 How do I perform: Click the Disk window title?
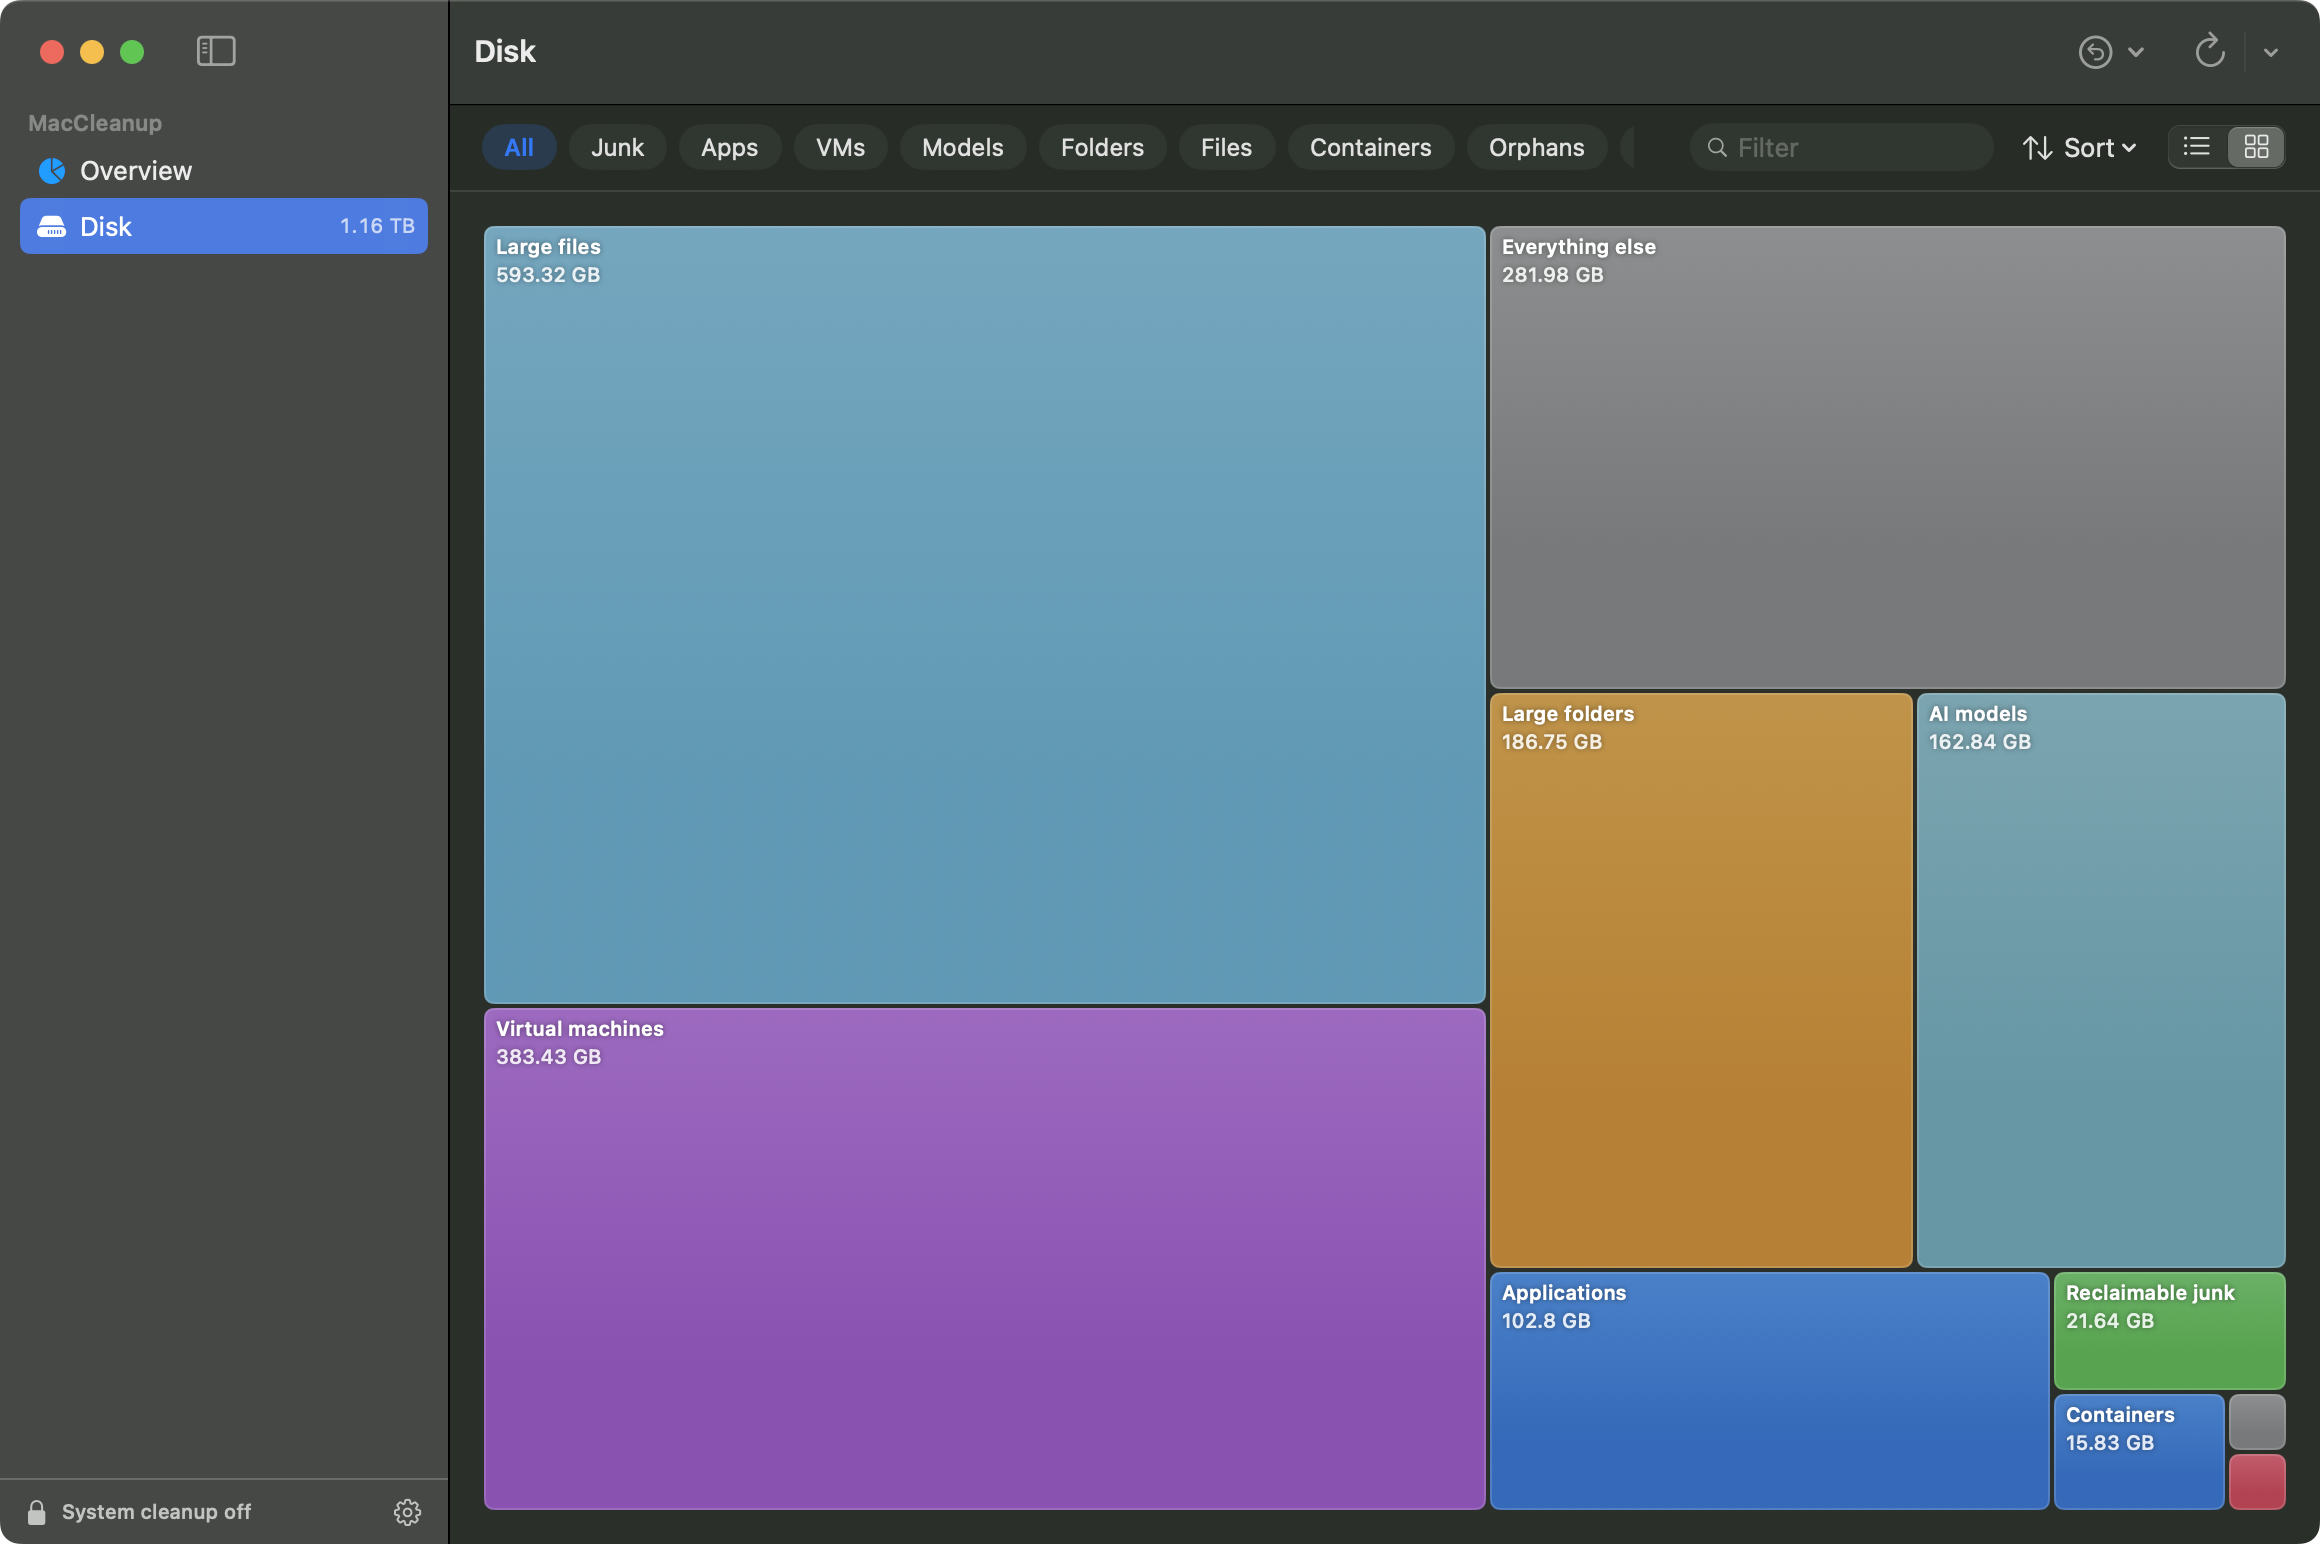click(505, 52)
